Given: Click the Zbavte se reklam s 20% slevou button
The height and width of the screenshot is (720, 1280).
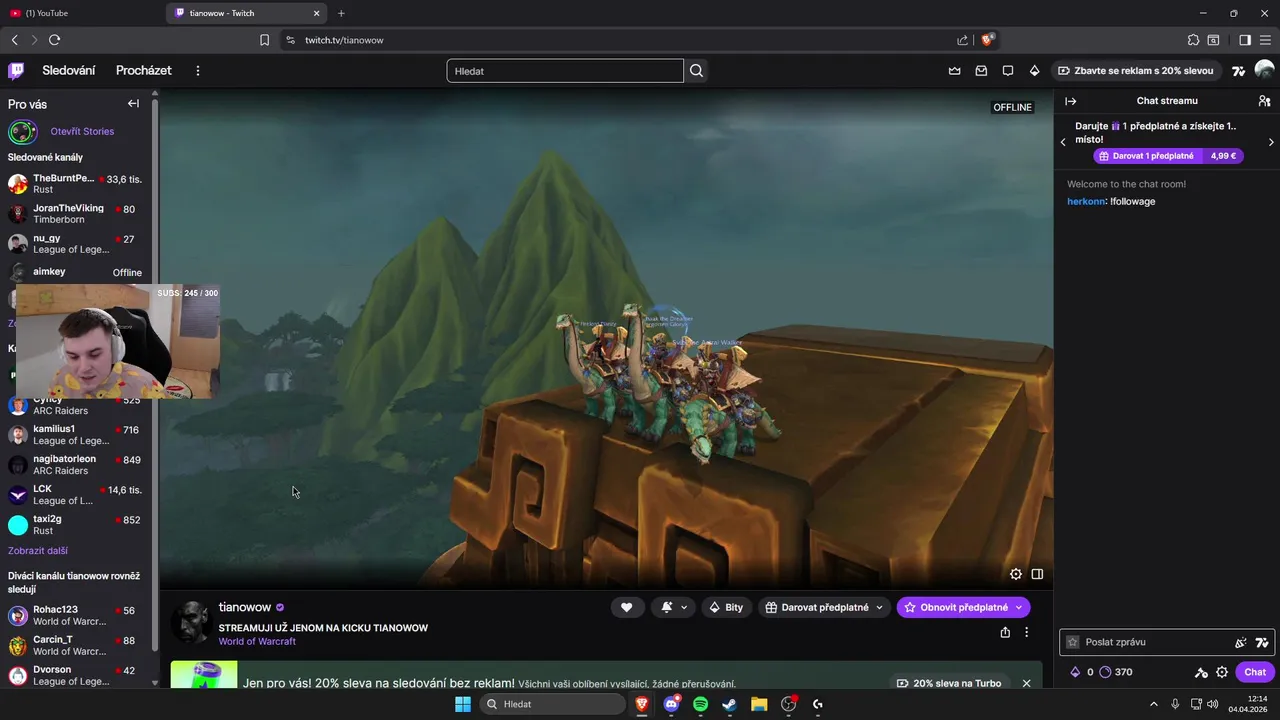Looking at the screenshot, I should coord(1136,71).
